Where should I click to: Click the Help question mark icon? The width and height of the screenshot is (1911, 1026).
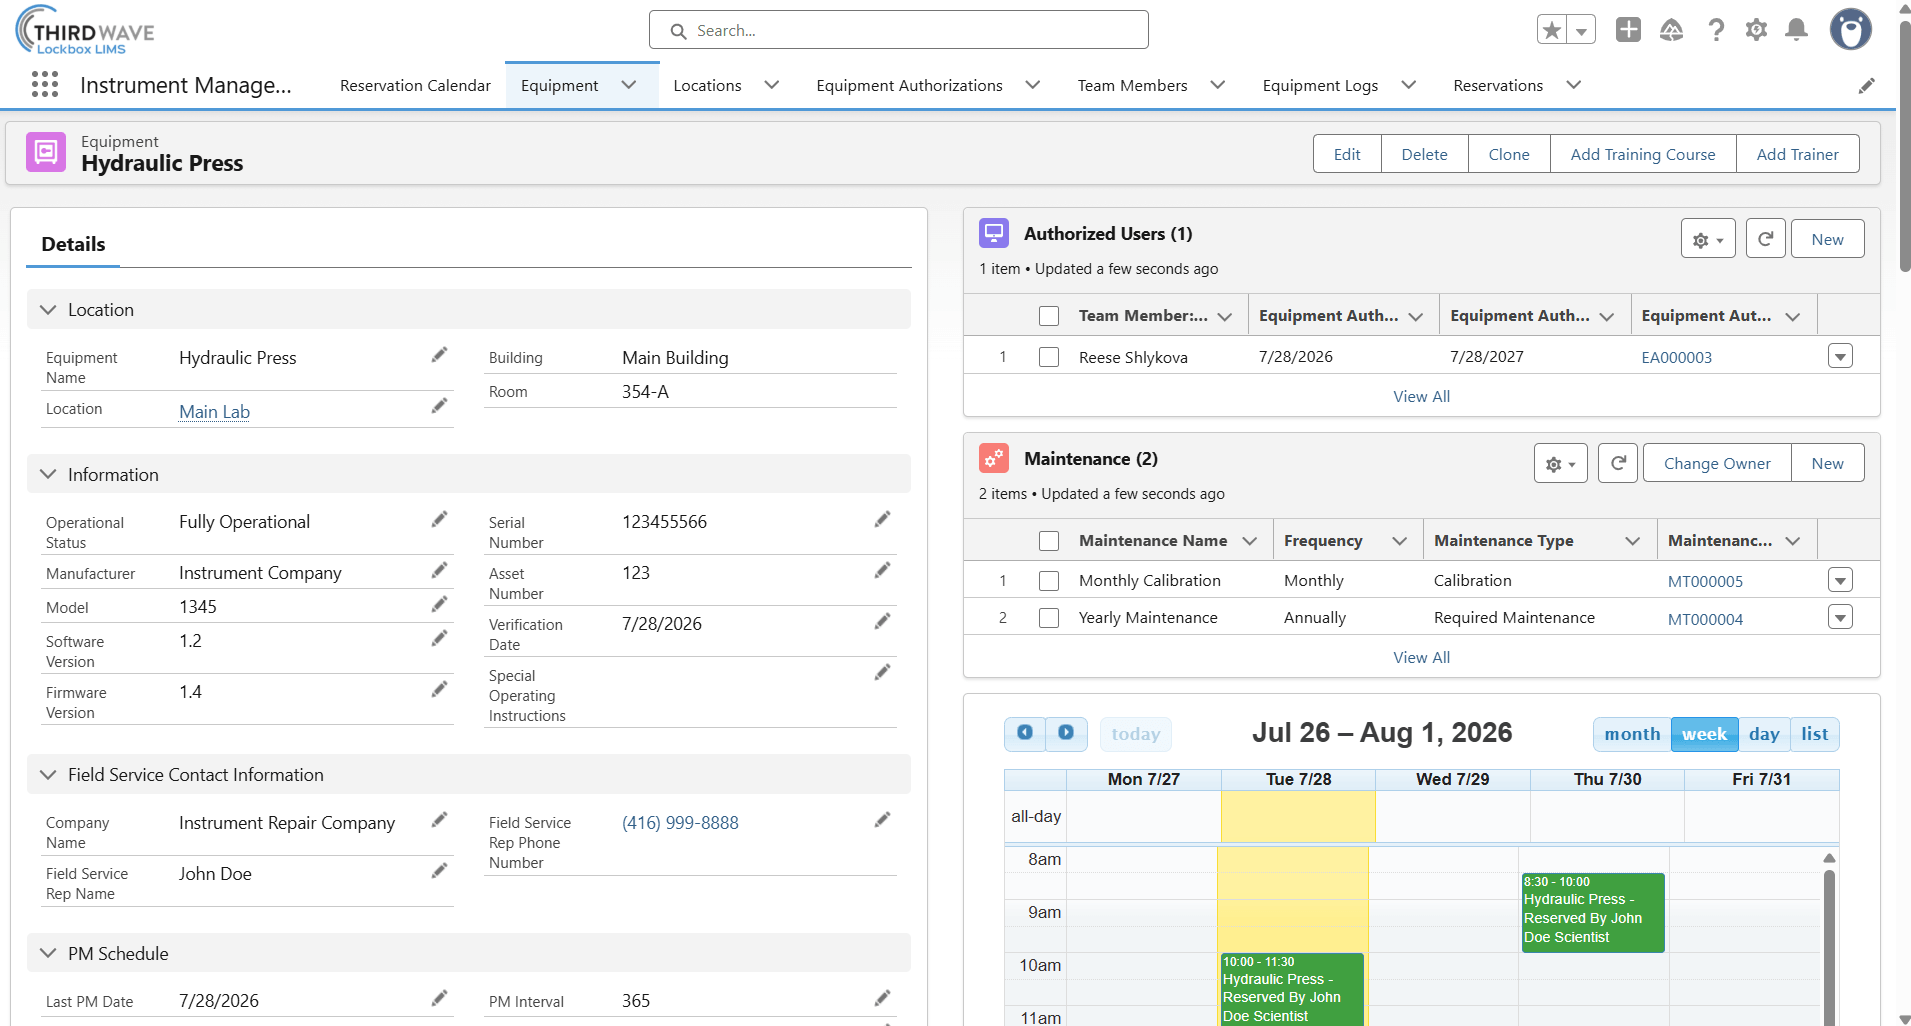tap(1716, 30)
